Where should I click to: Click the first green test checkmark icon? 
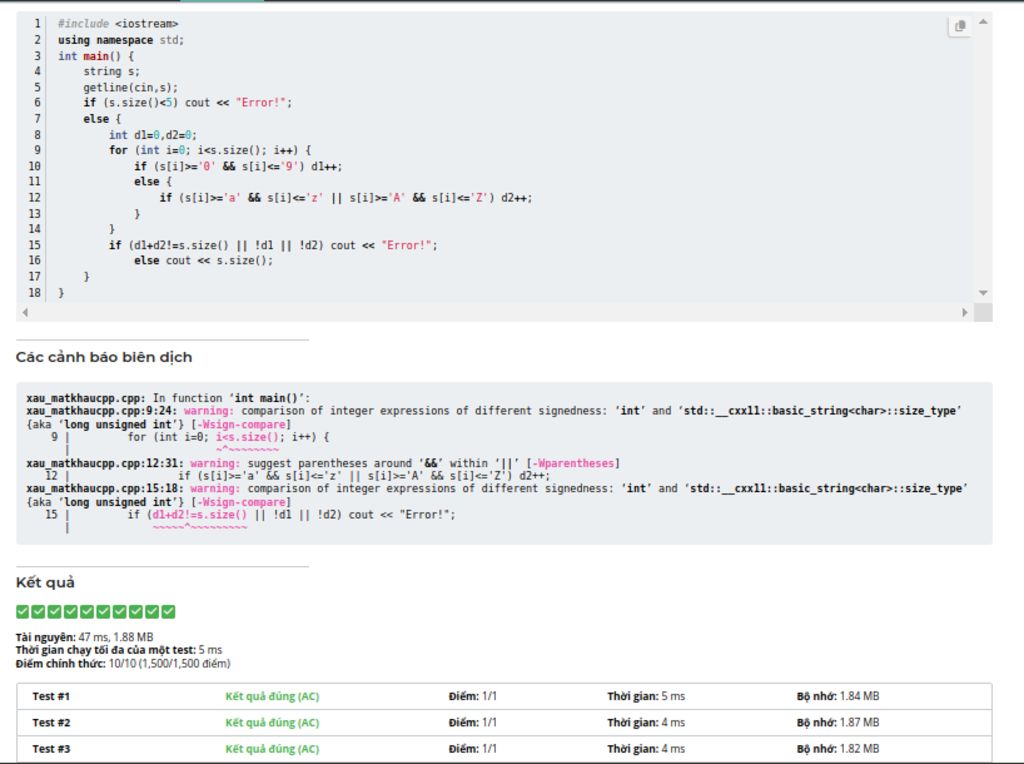(x=23, y=611)
